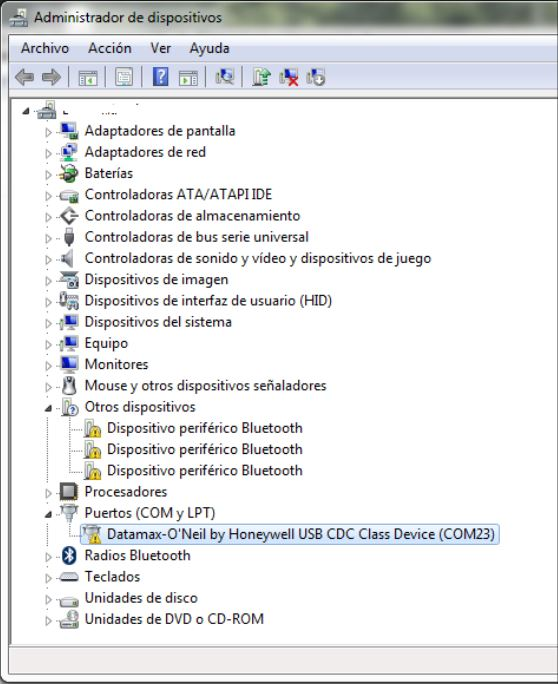Click the Back arrow toolbar icon

pos(24,77)
